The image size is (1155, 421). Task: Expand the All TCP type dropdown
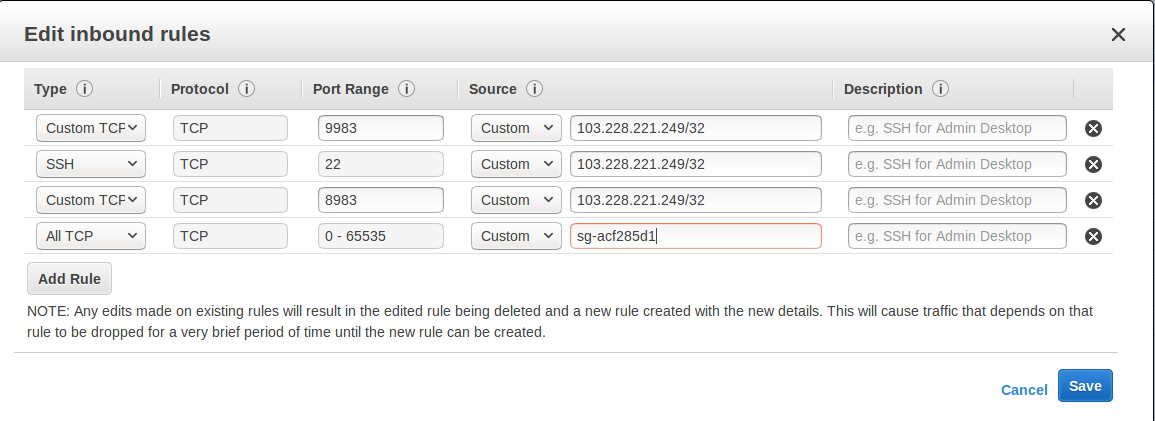(x=91, y=236)
